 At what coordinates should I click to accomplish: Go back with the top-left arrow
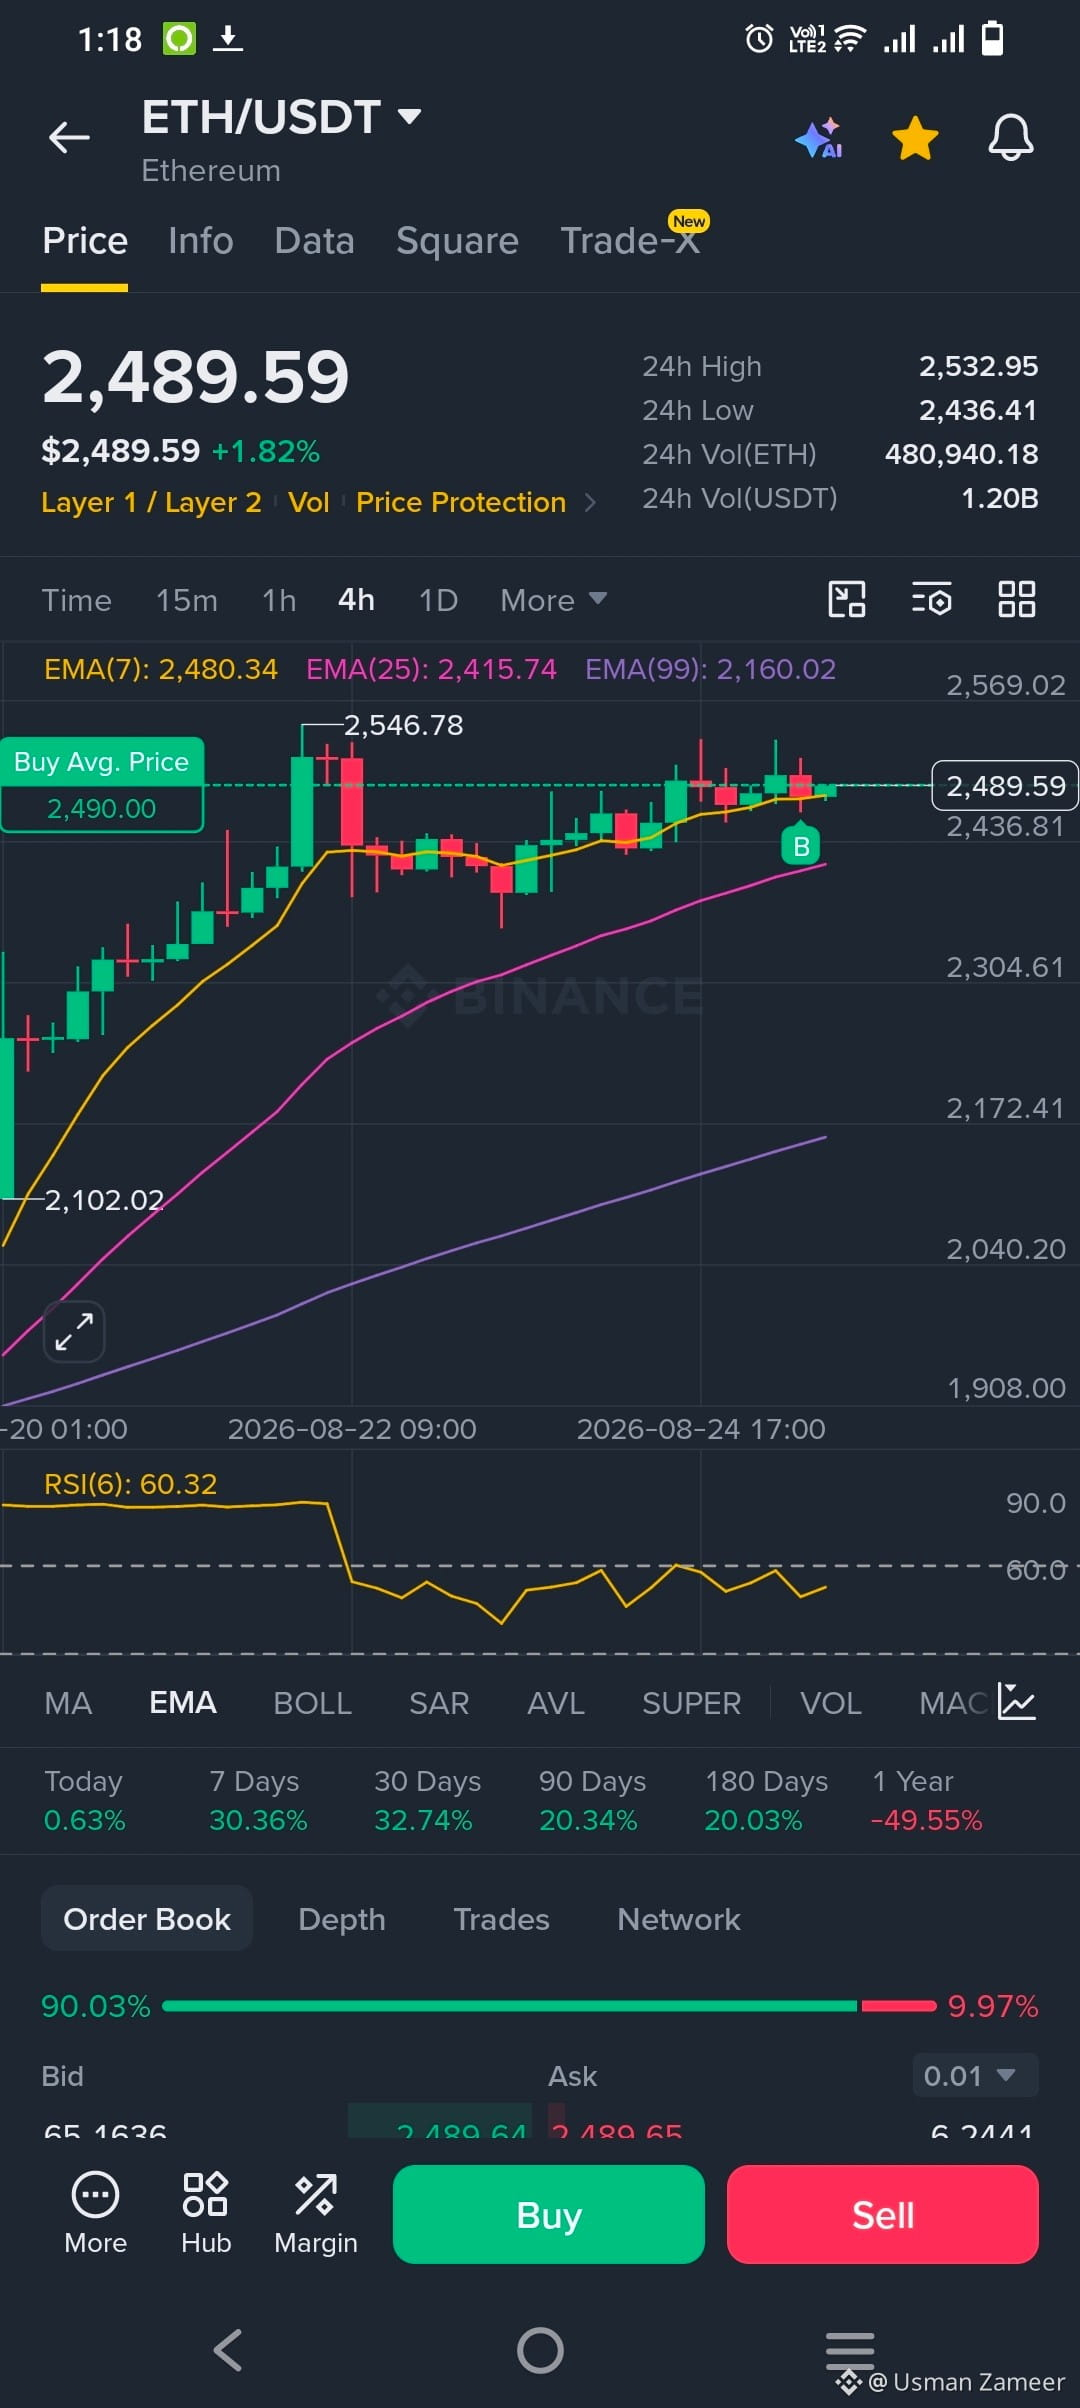69,137
